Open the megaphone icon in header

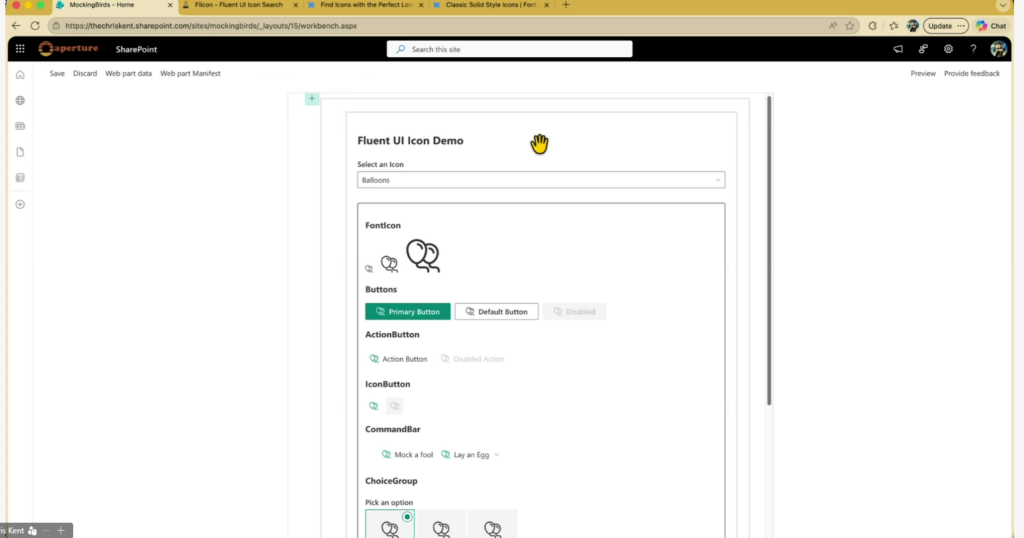pos(897,49)
